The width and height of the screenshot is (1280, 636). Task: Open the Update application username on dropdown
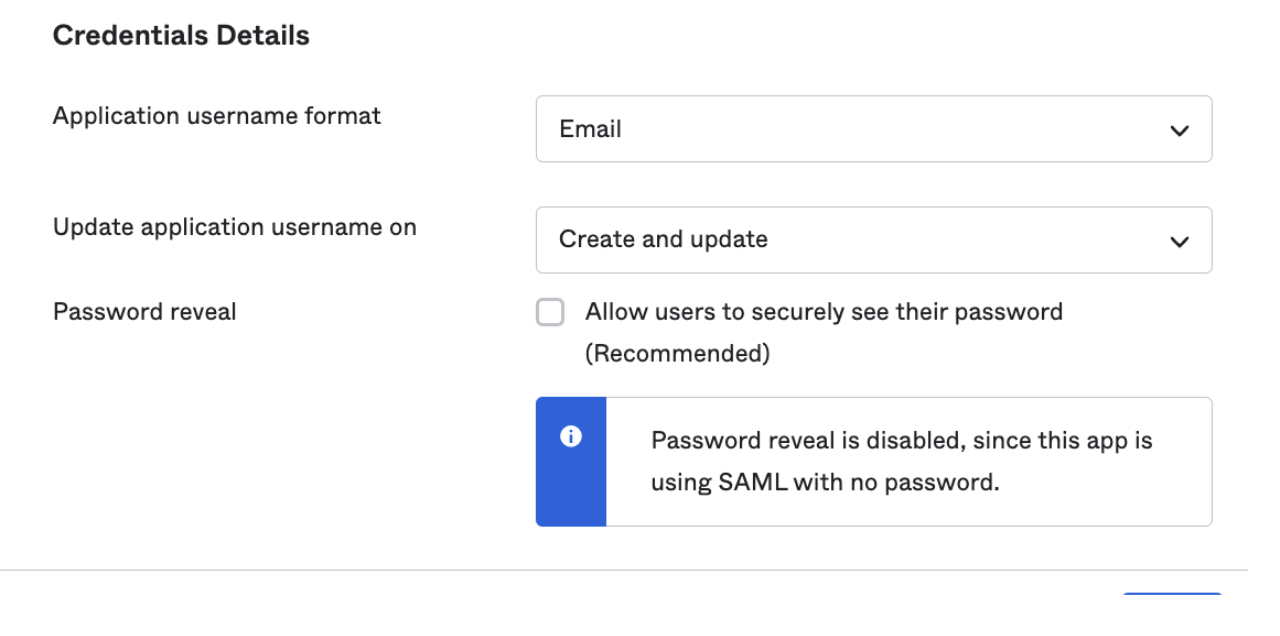pyautogui.click(x=873, y=240)
